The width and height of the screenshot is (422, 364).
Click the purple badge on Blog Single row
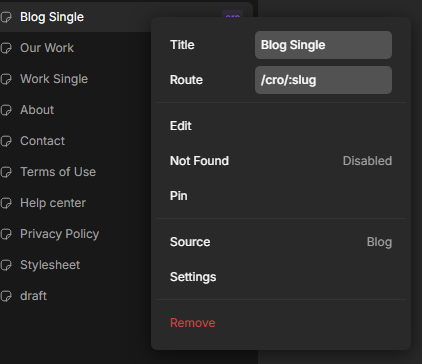point(232,14)
